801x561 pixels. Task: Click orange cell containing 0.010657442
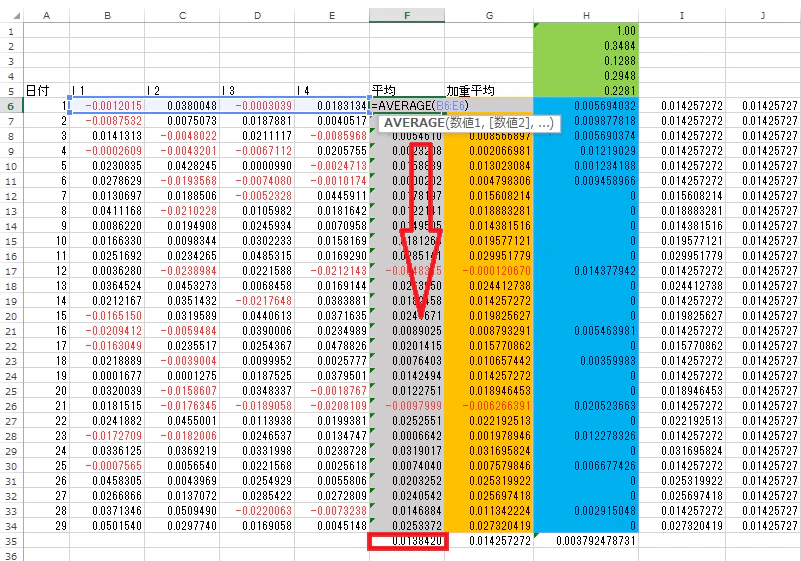[489, 361]
